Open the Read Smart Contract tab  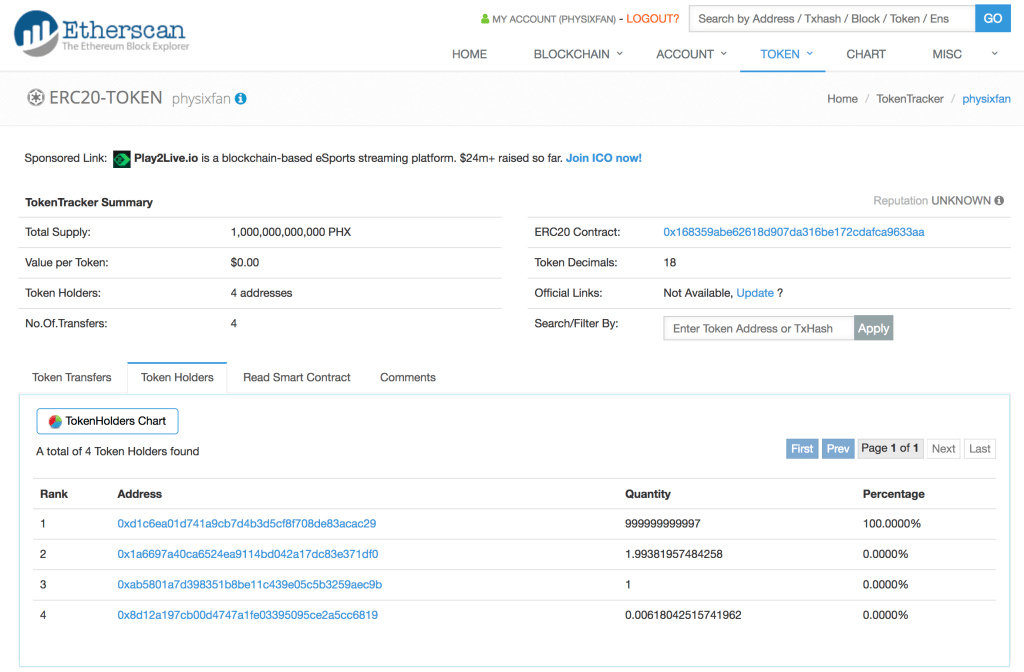coord(296,377)
